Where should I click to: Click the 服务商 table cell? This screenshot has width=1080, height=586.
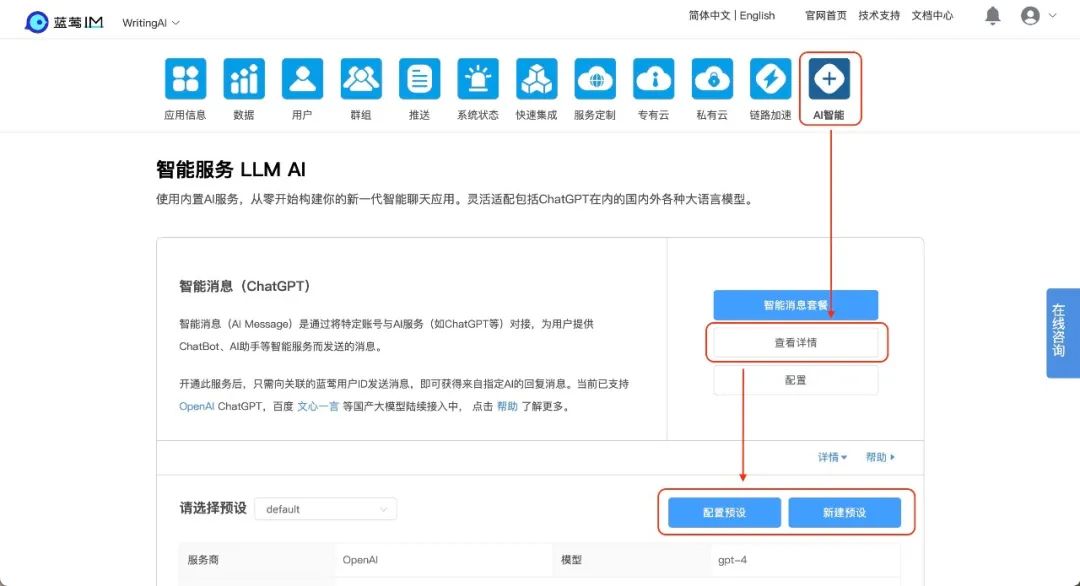[258, 560]
